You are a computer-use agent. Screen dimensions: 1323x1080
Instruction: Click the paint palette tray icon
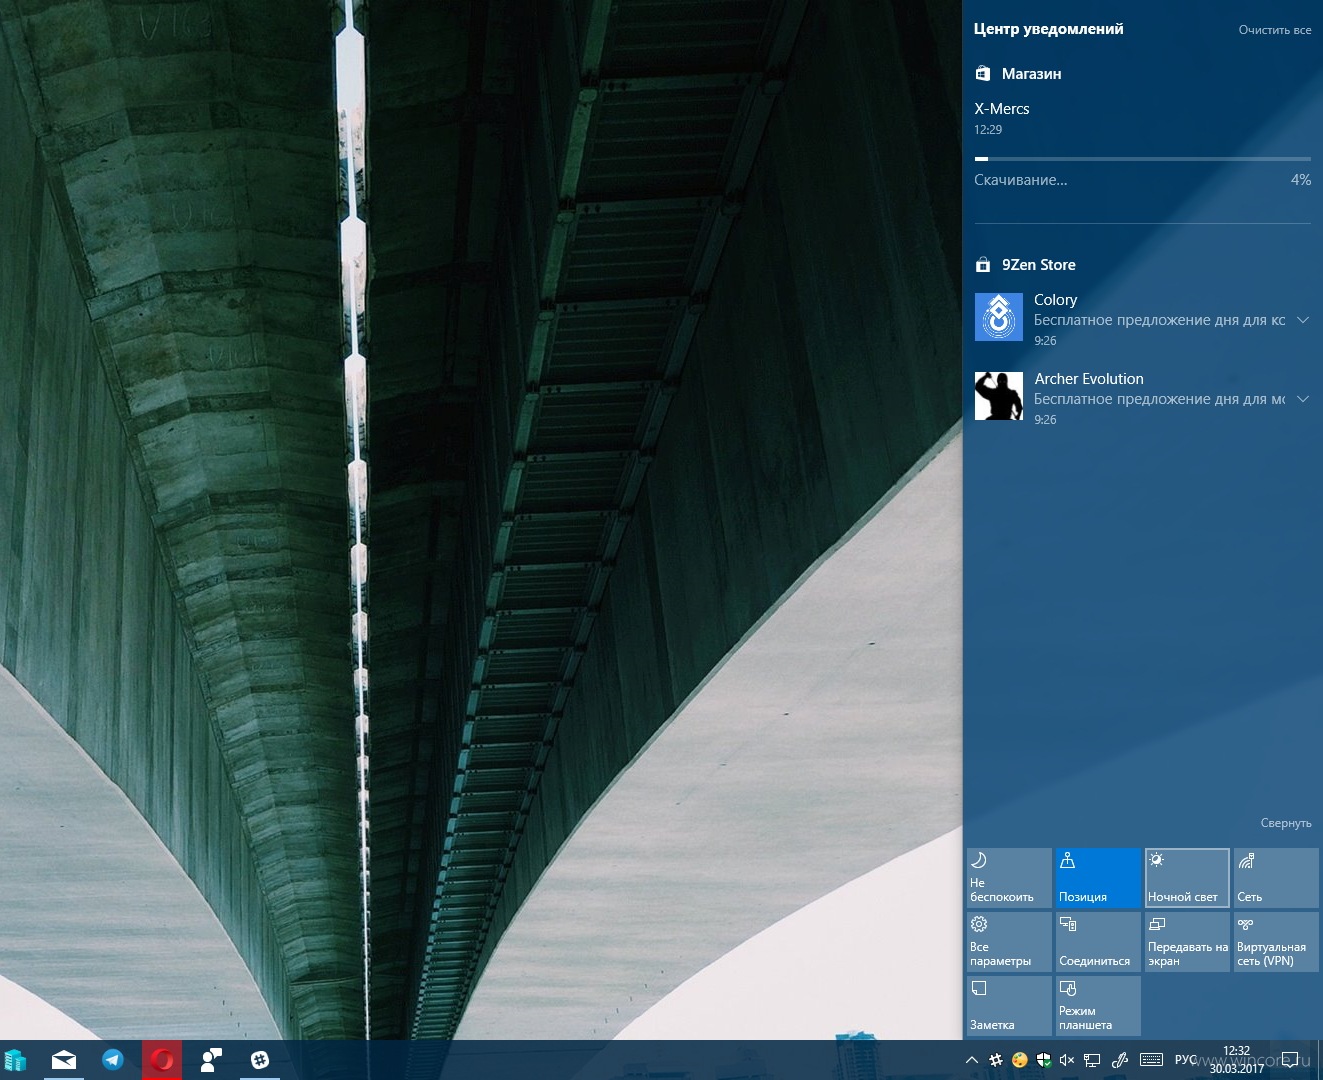1020,1060
